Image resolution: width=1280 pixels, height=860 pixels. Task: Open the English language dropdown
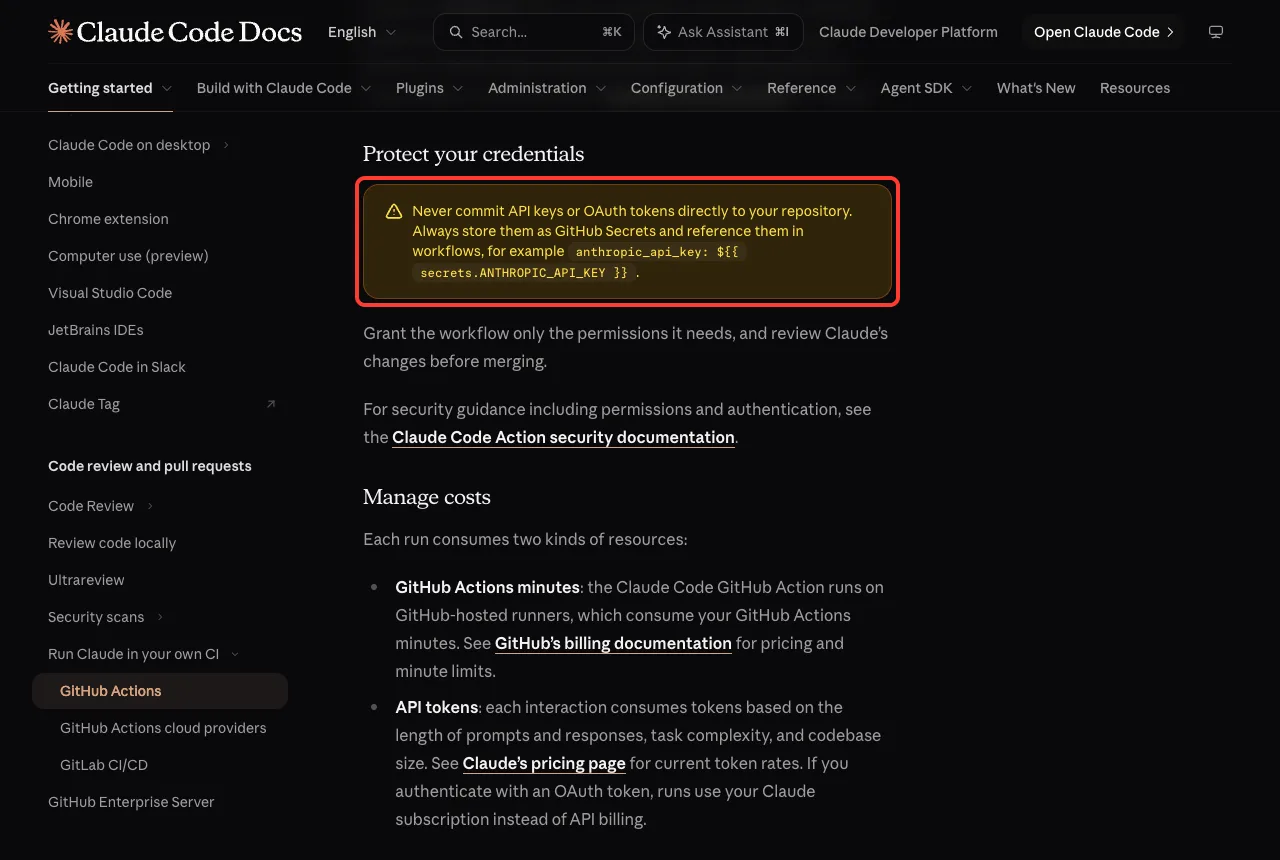tap(362, 32)
